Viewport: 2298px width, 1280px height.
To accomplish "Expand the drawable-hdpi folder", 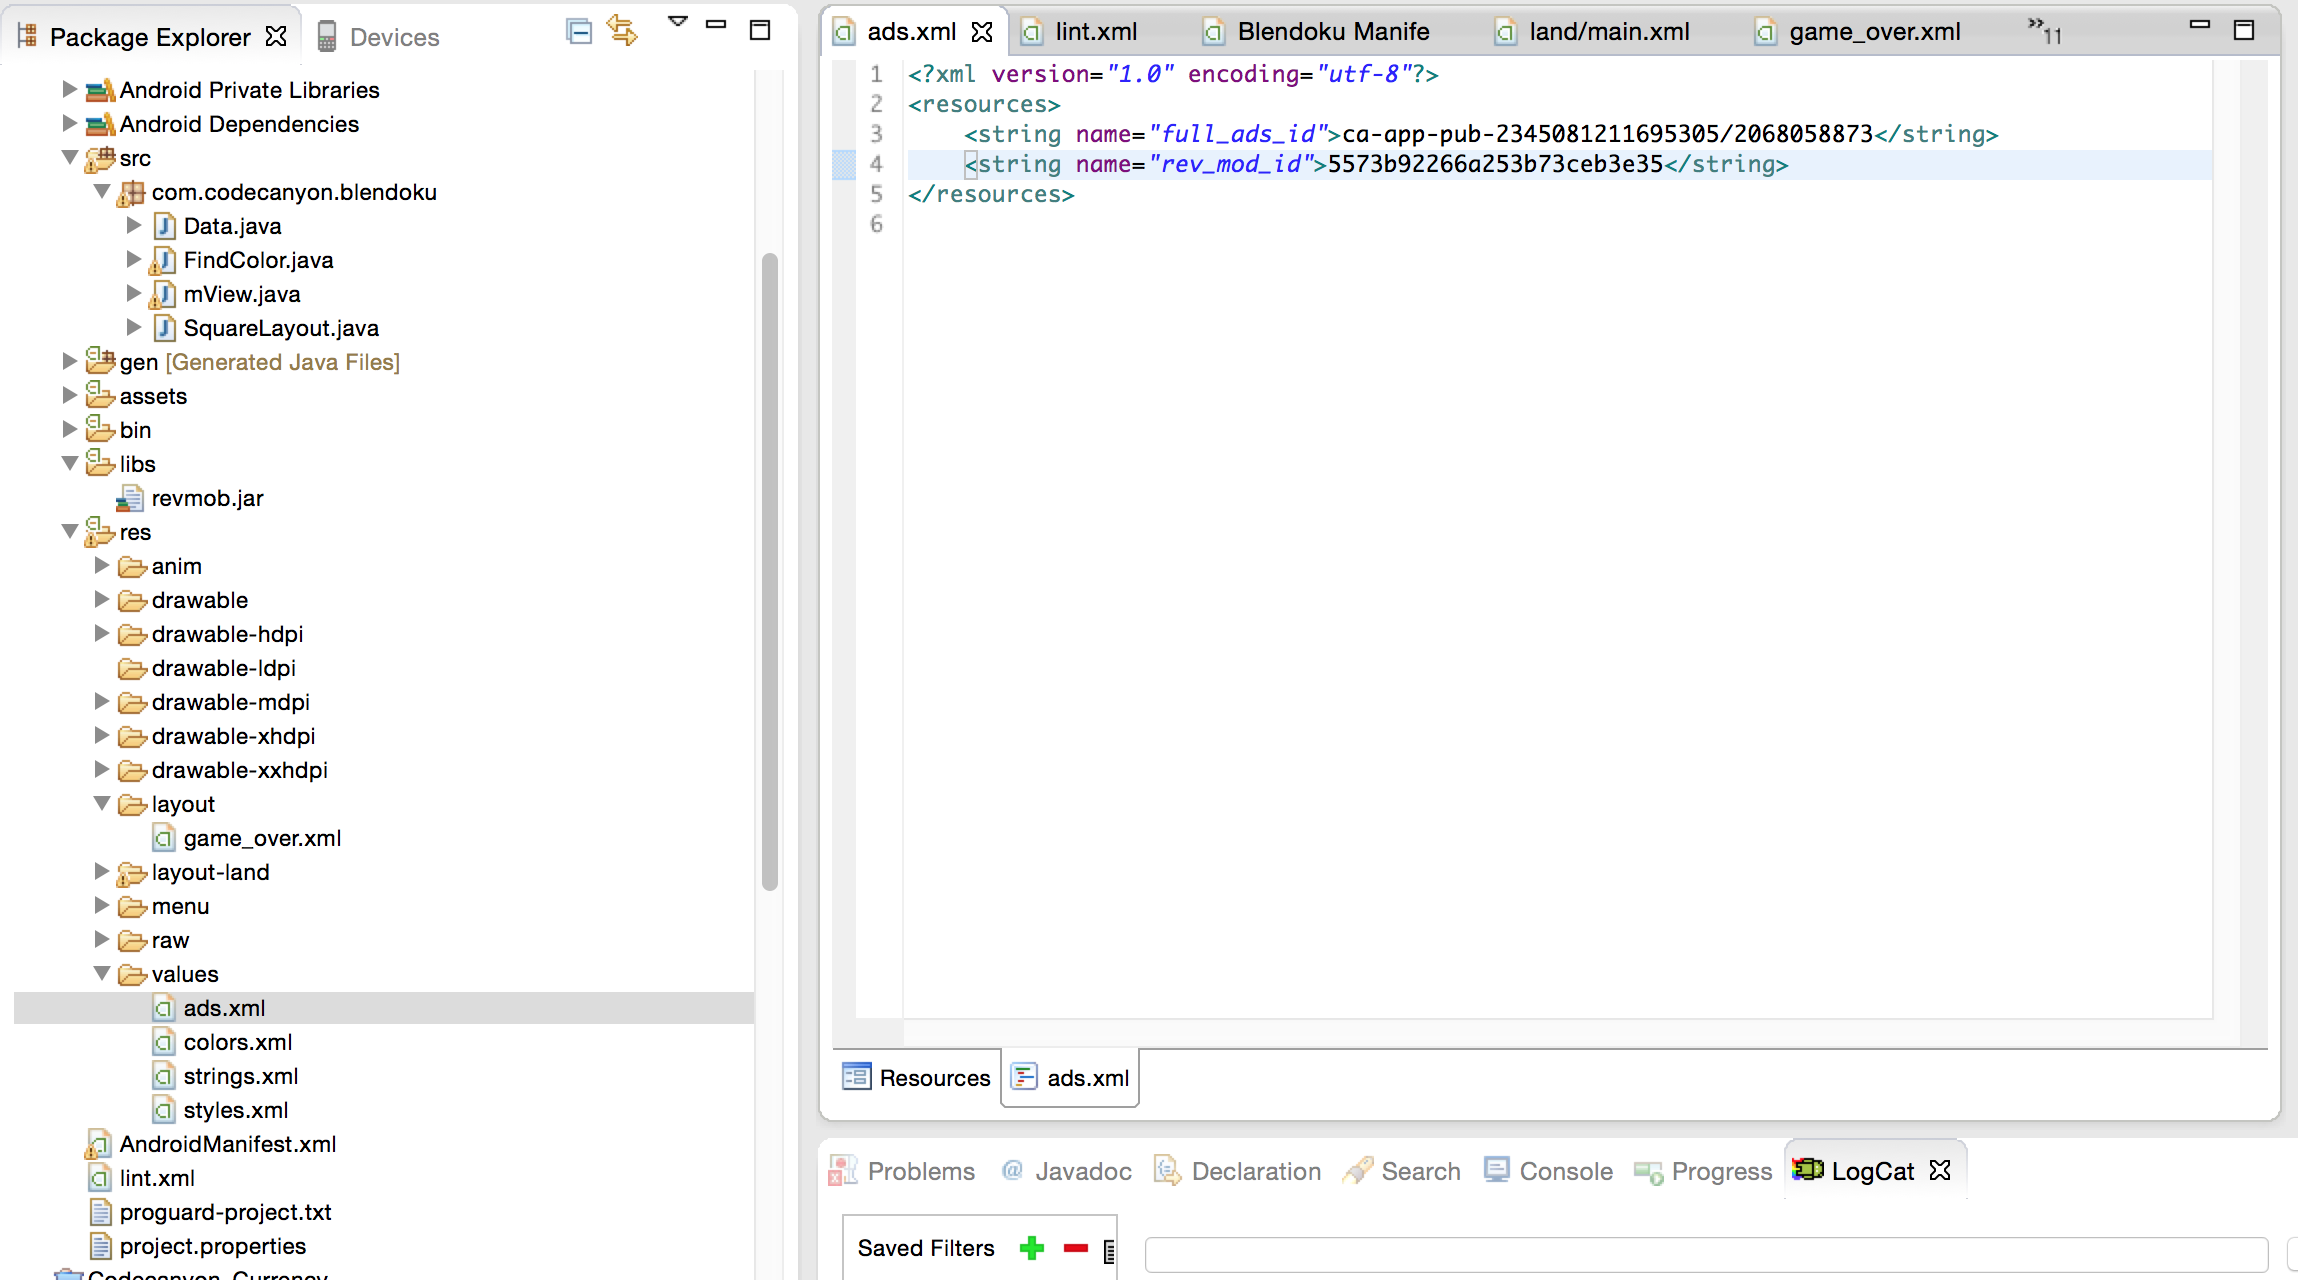I will coord(102,633).
